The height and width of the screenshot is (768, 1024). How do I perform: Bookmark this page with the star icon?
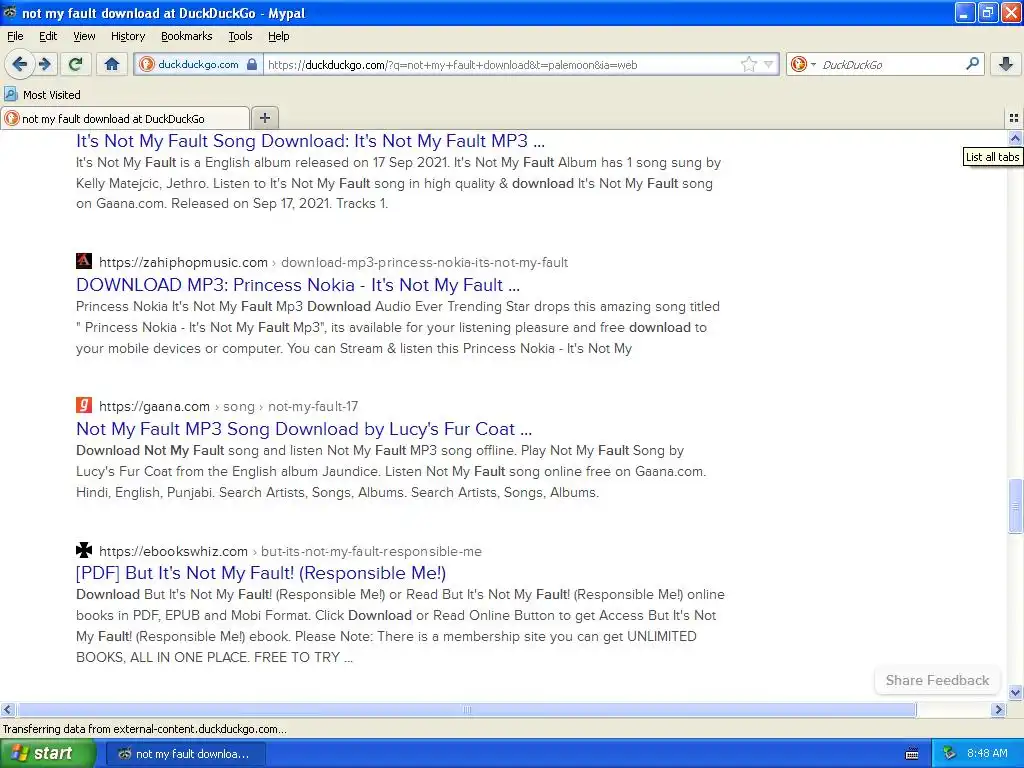[x=748, y=64]
